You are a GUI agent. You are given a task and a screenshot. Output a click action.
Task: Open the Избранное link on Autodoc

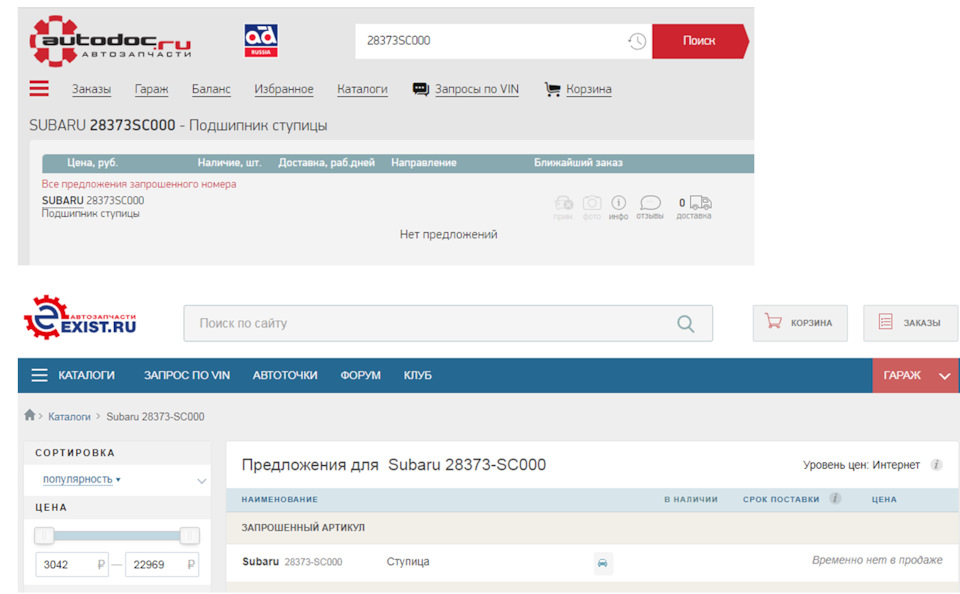tap(283, 88)
